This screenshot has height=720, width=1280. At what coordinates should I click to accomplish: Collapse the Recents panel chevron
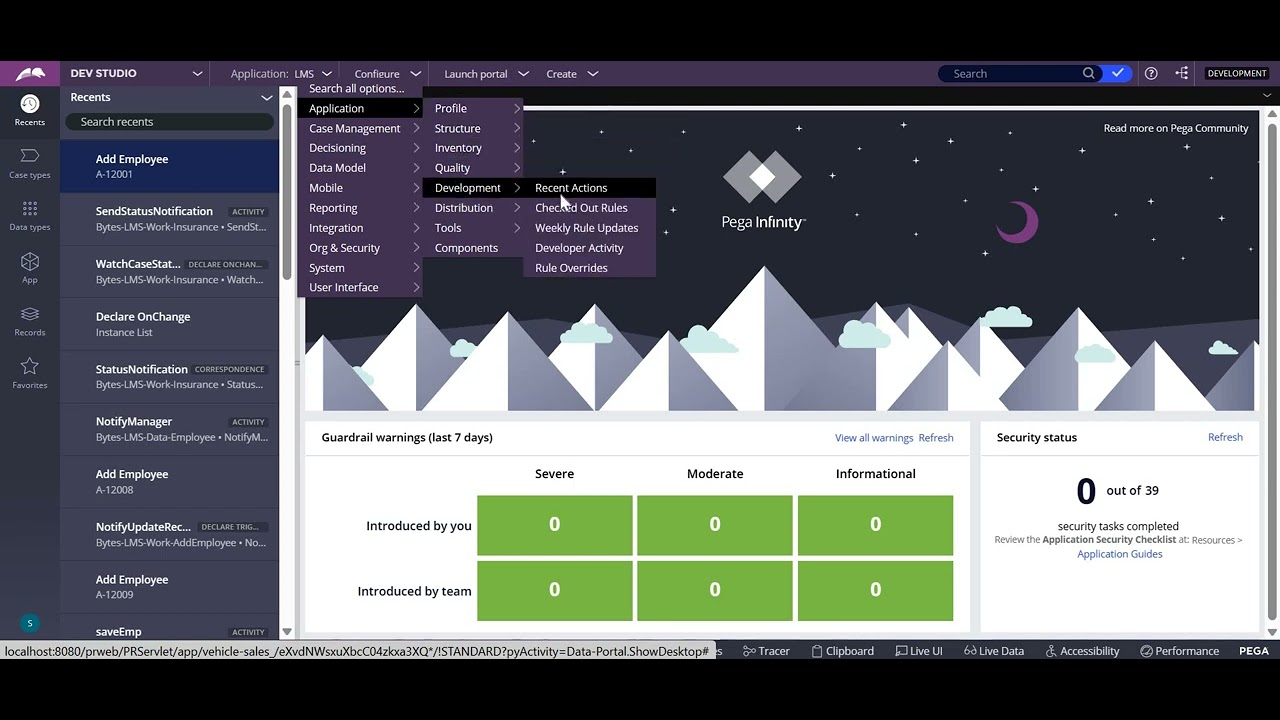pyautogui.click(x=267, y=97)
